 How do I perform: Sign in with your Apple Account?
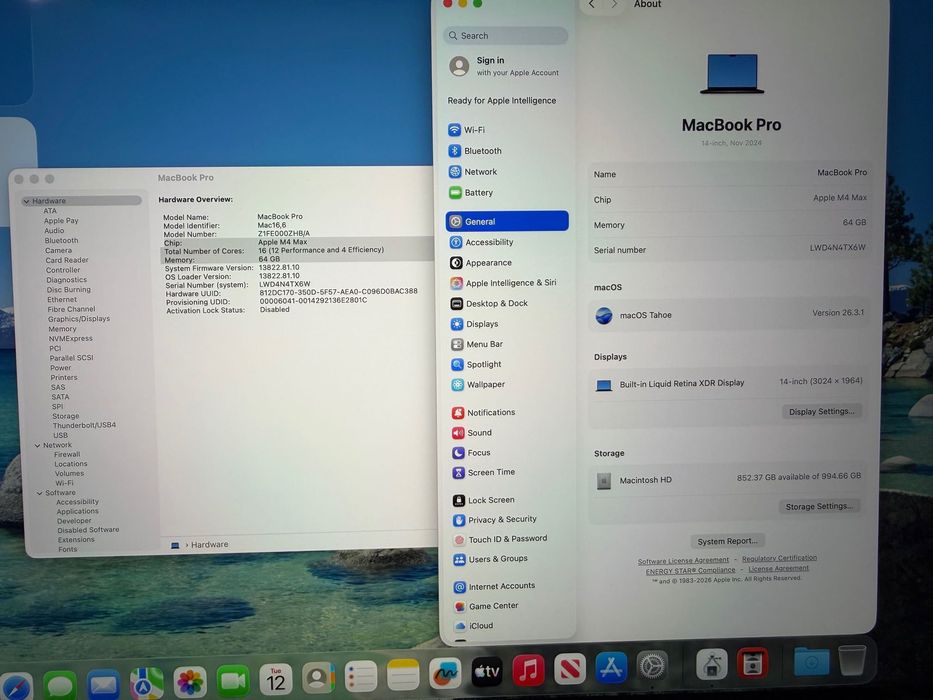[x=505, y=66]
